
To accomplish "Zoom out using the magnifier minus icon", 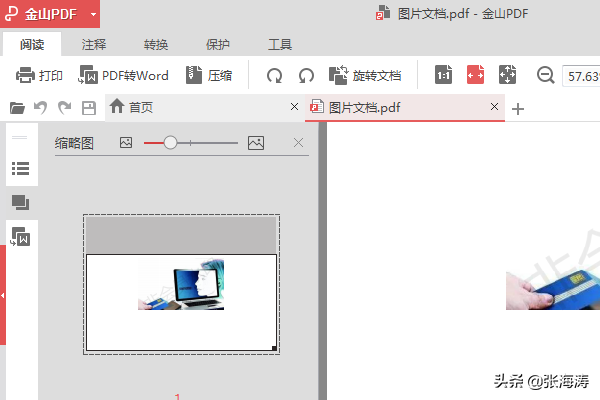I will click(x=546, y=75).
